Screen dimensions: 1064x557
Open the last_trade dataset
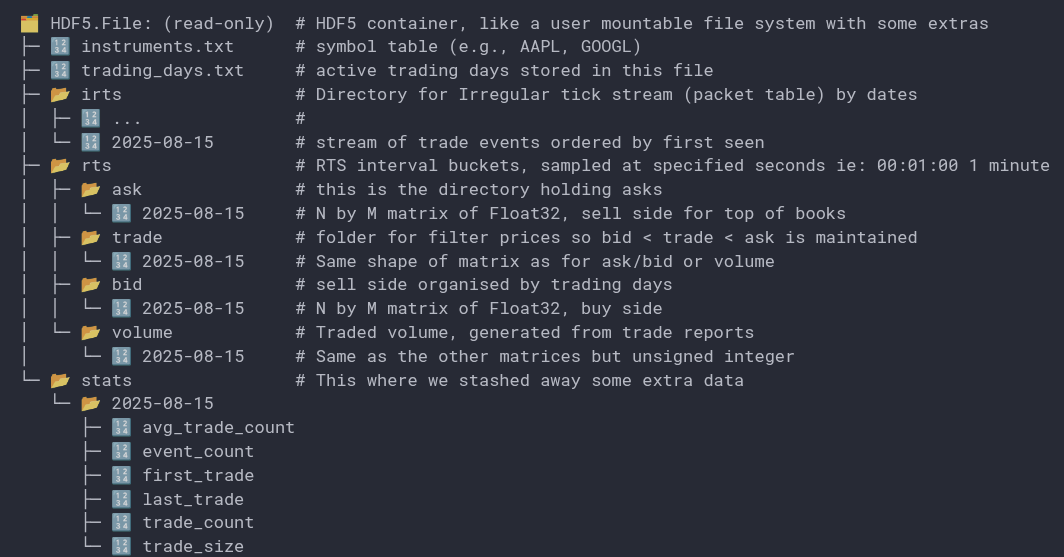(193, 500)
